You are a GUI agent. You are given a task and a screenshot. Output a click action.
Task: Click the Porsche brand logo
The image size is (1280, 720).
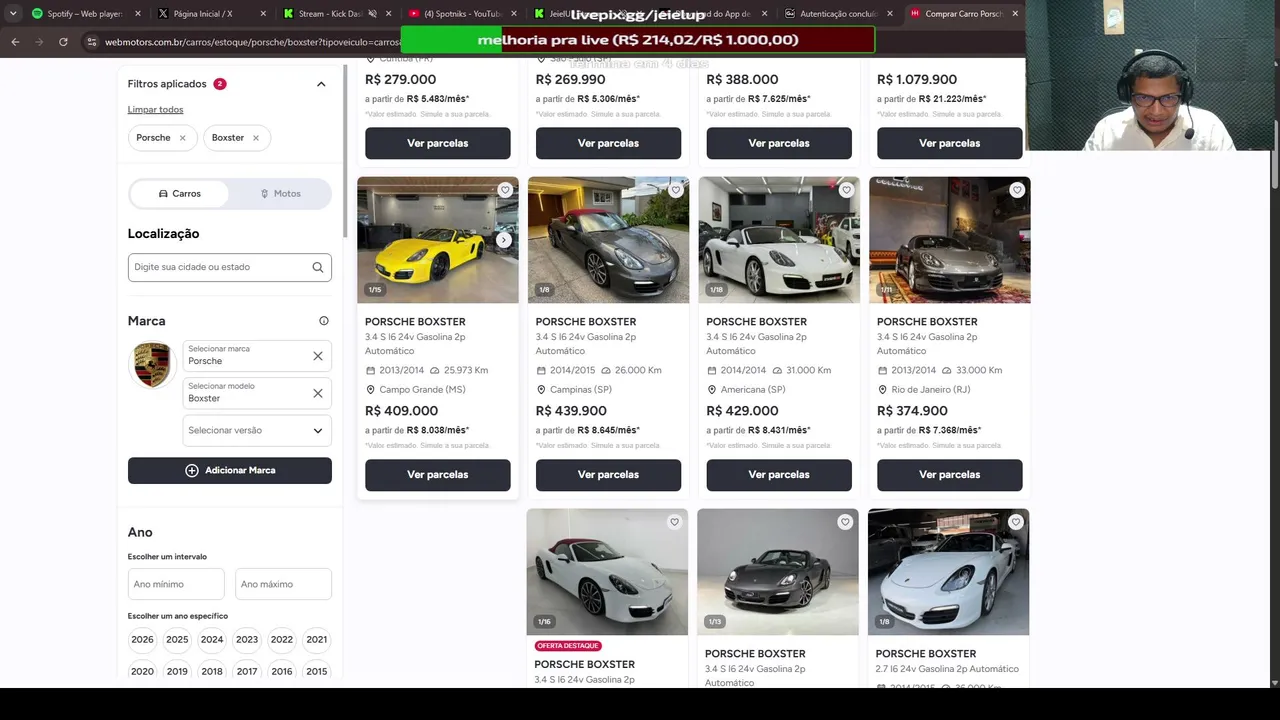tap(153, 364)
